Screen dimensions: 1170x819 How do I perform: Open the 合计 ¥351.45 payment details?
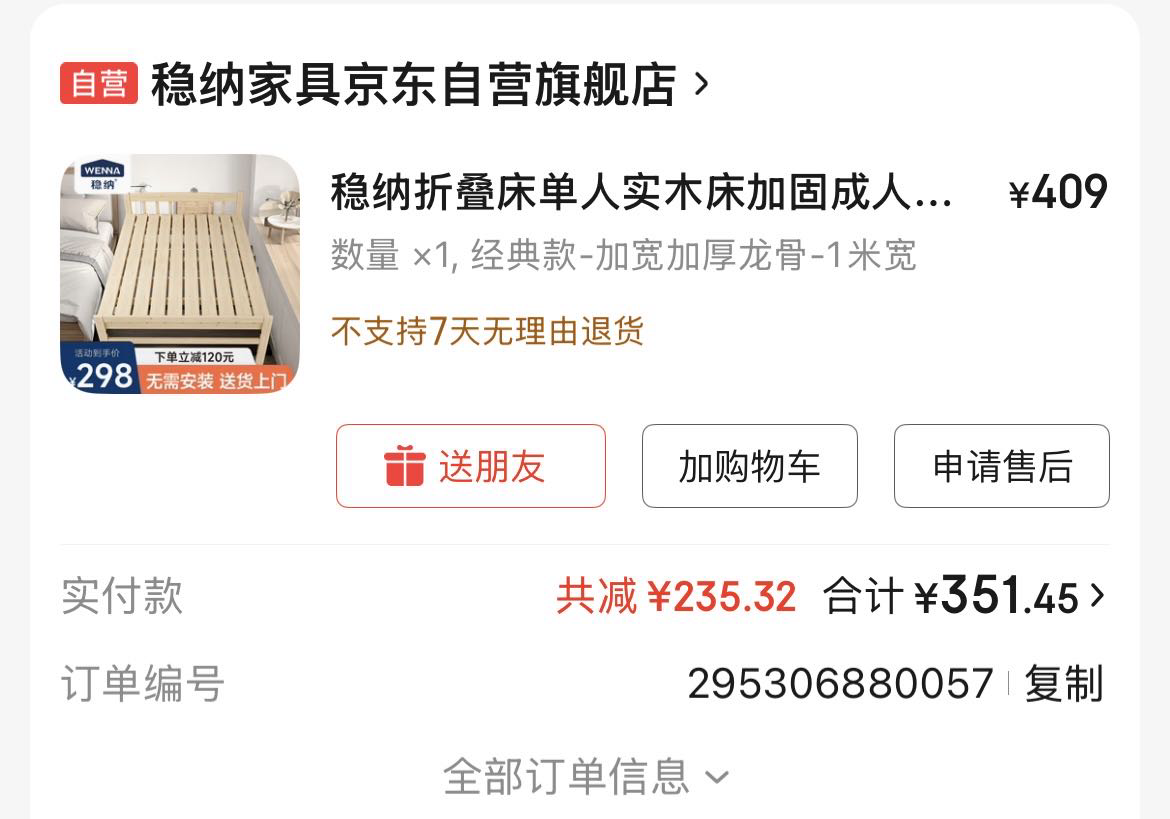(951, 596)
